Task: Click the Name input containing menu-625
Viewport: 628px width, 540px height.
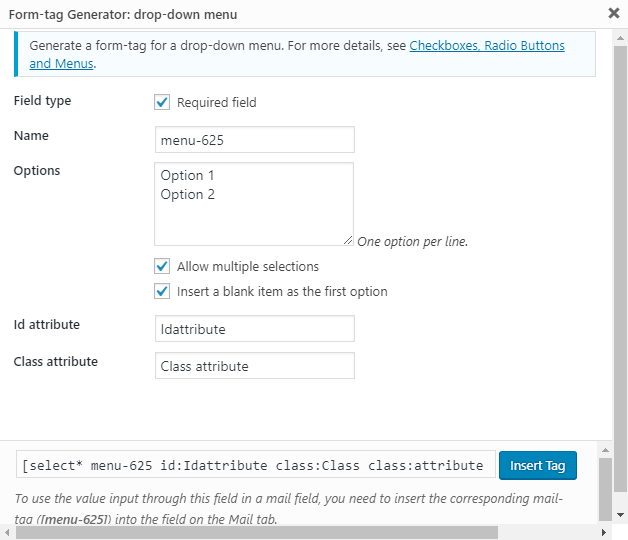Action: point(254,140)
